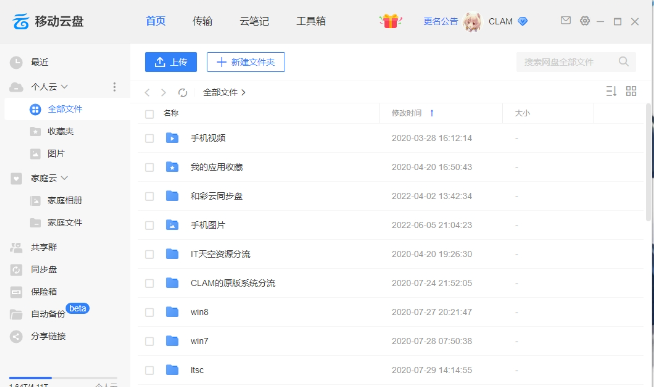Click the beta badge beside 自动备份
The image size is (655, 387).
click(x=78, y=308)
